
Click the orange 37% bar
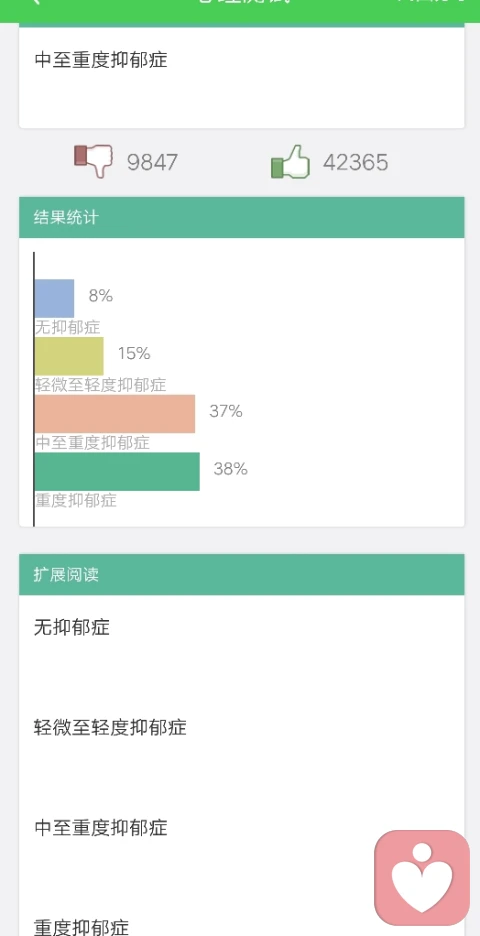point(115,414)
